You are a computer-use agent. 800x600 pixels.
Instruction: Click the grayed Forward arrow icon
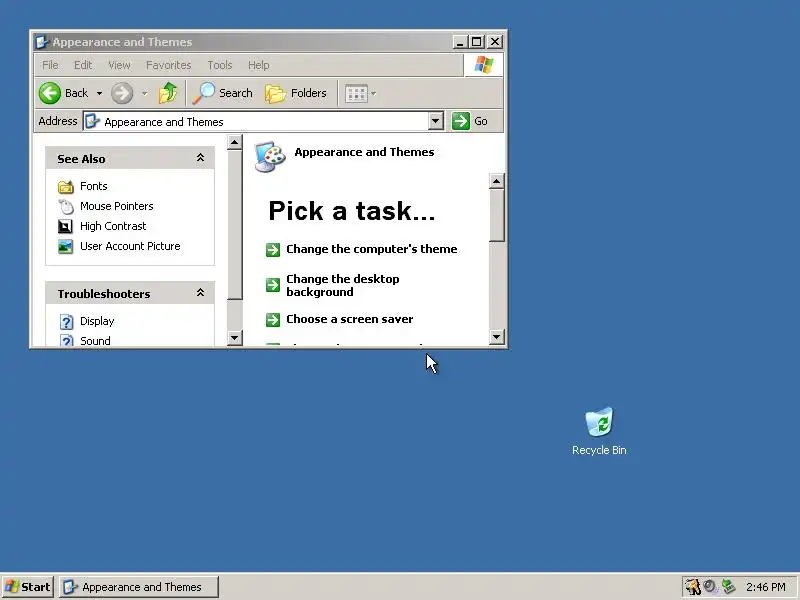[122, 93]
